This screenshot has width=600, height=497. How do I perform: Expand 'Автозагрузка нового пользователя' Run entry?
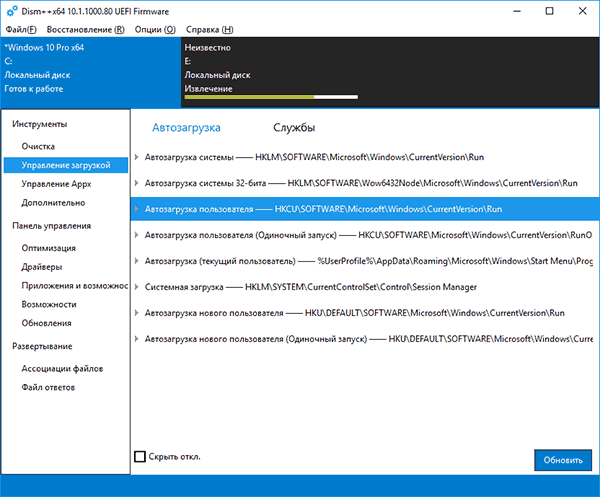[136, 313]
